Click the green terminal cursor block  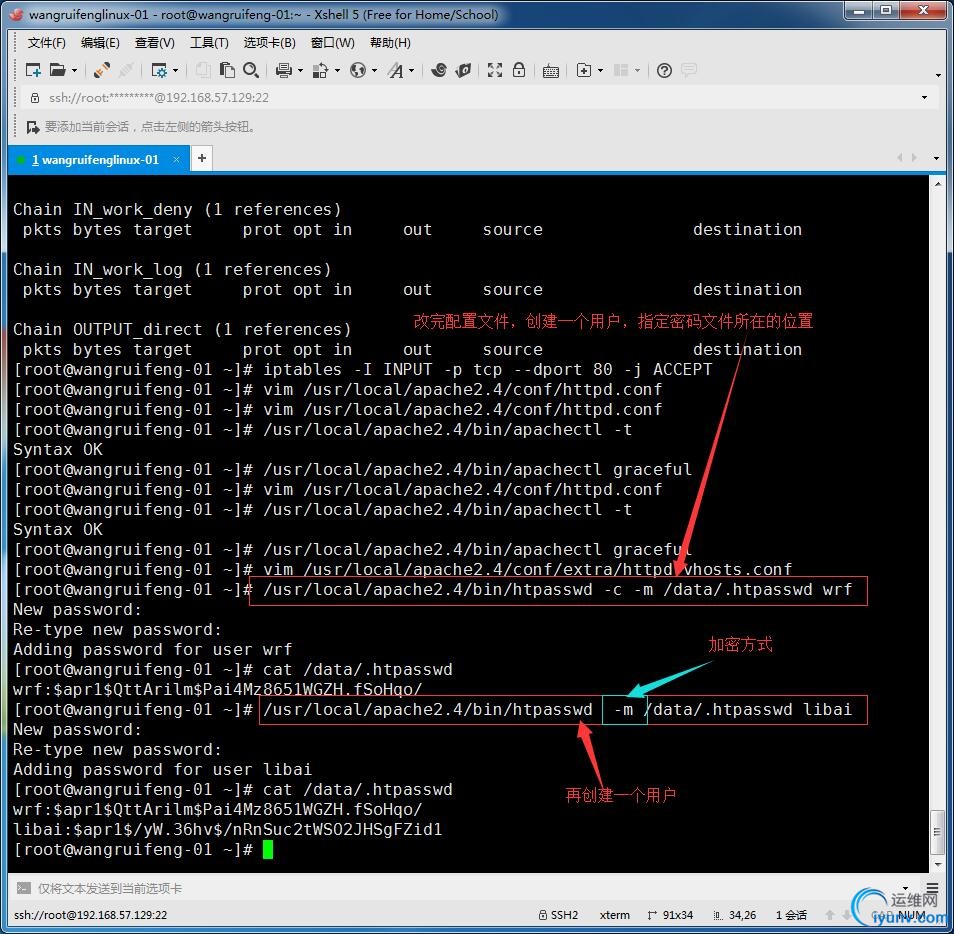(x=268, y=849)
